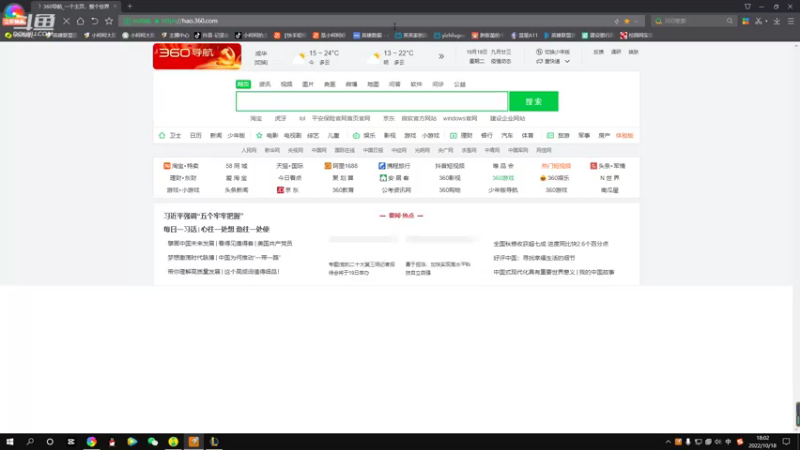
Task: Open the 头条·军情 site link
Action: point(608,166)
